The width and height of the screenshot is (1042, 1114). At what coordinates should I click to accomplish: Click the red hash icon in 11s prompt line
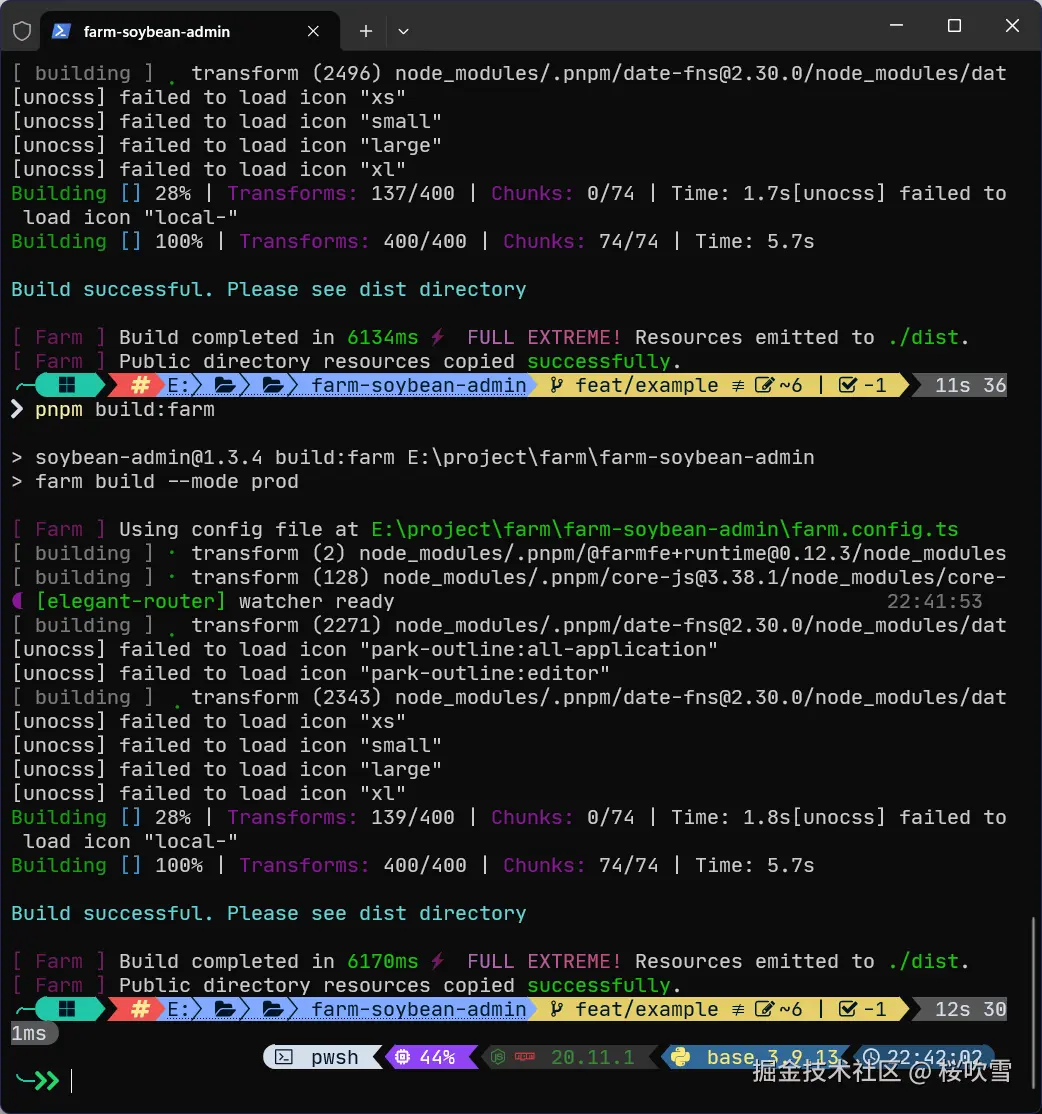[x=141, y=385]
